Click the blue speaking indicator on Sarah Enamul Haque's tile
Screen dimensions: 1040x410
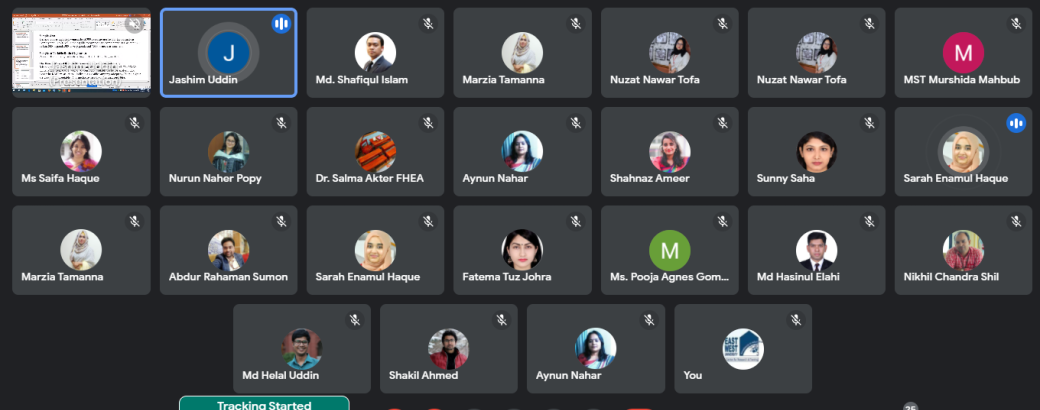[1016, 123]
